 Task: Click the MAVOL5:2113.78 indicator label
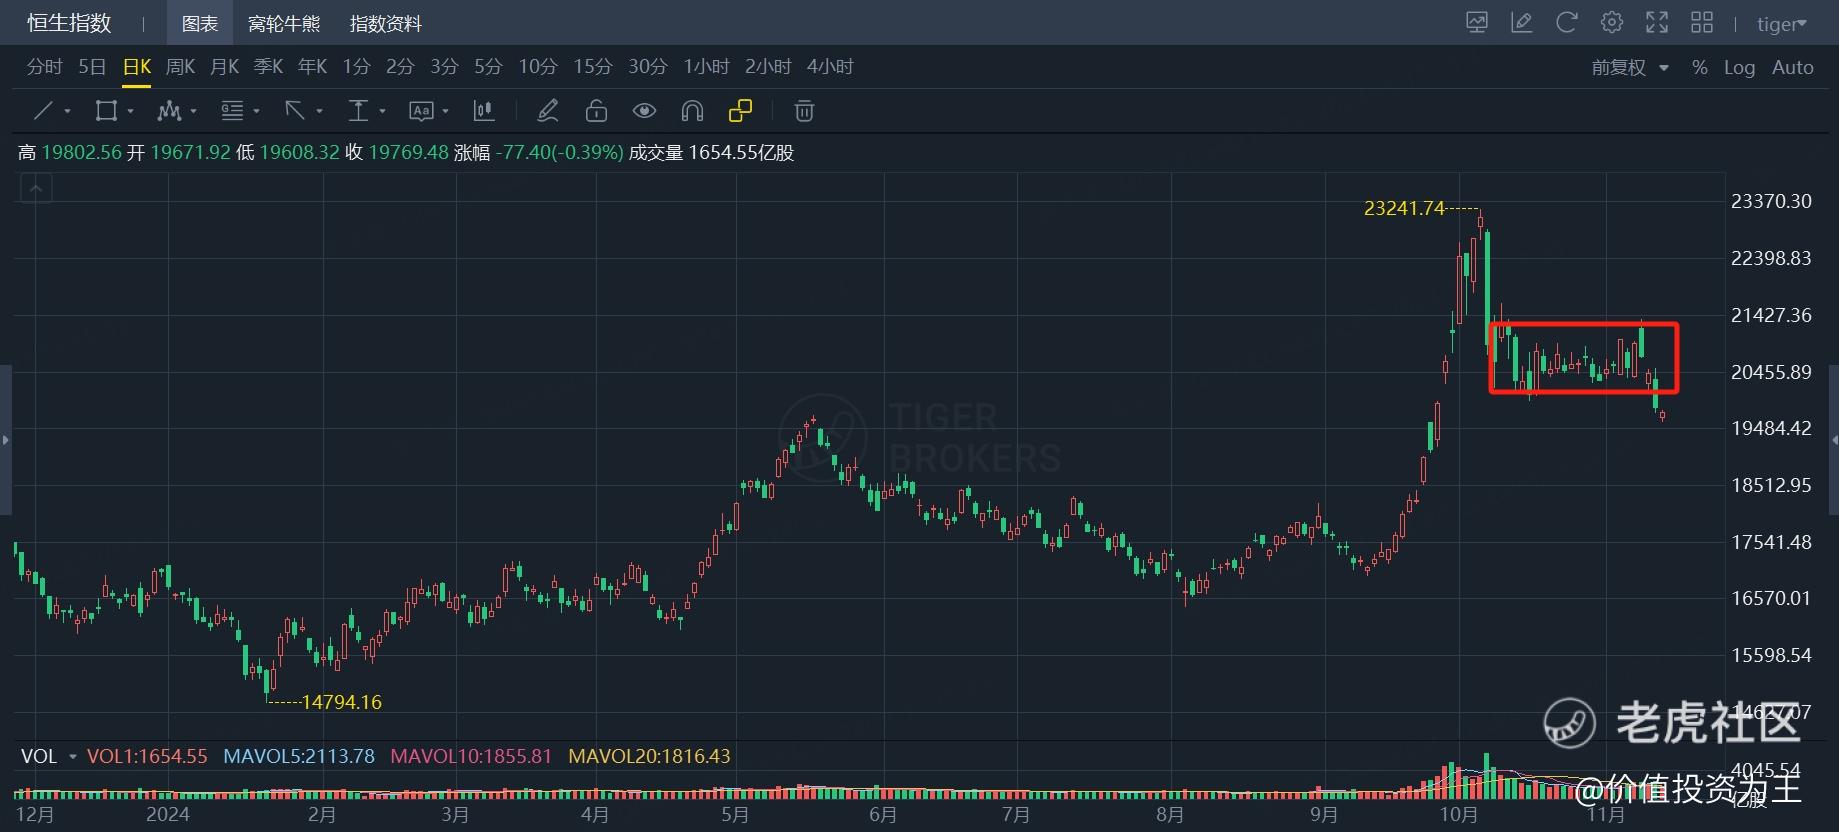pos(299,757)
